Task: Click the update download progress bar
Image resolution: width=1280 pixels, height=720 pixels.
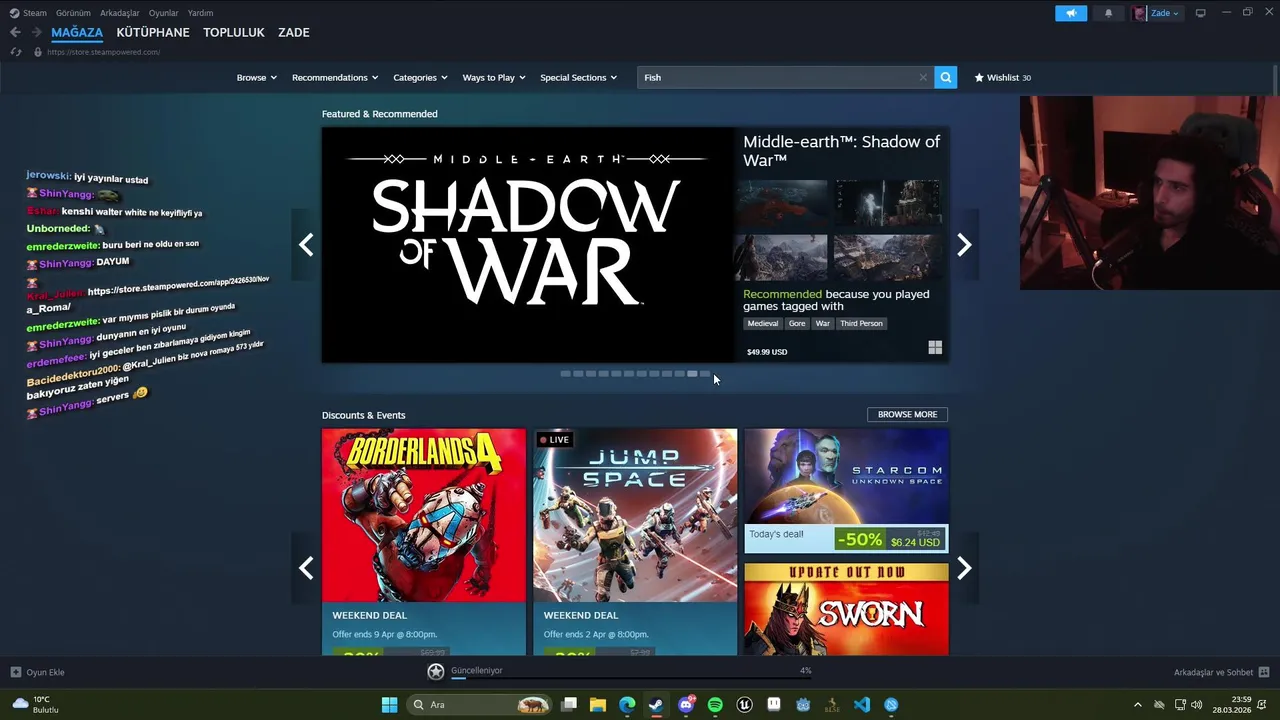Action: coord(630,678)
